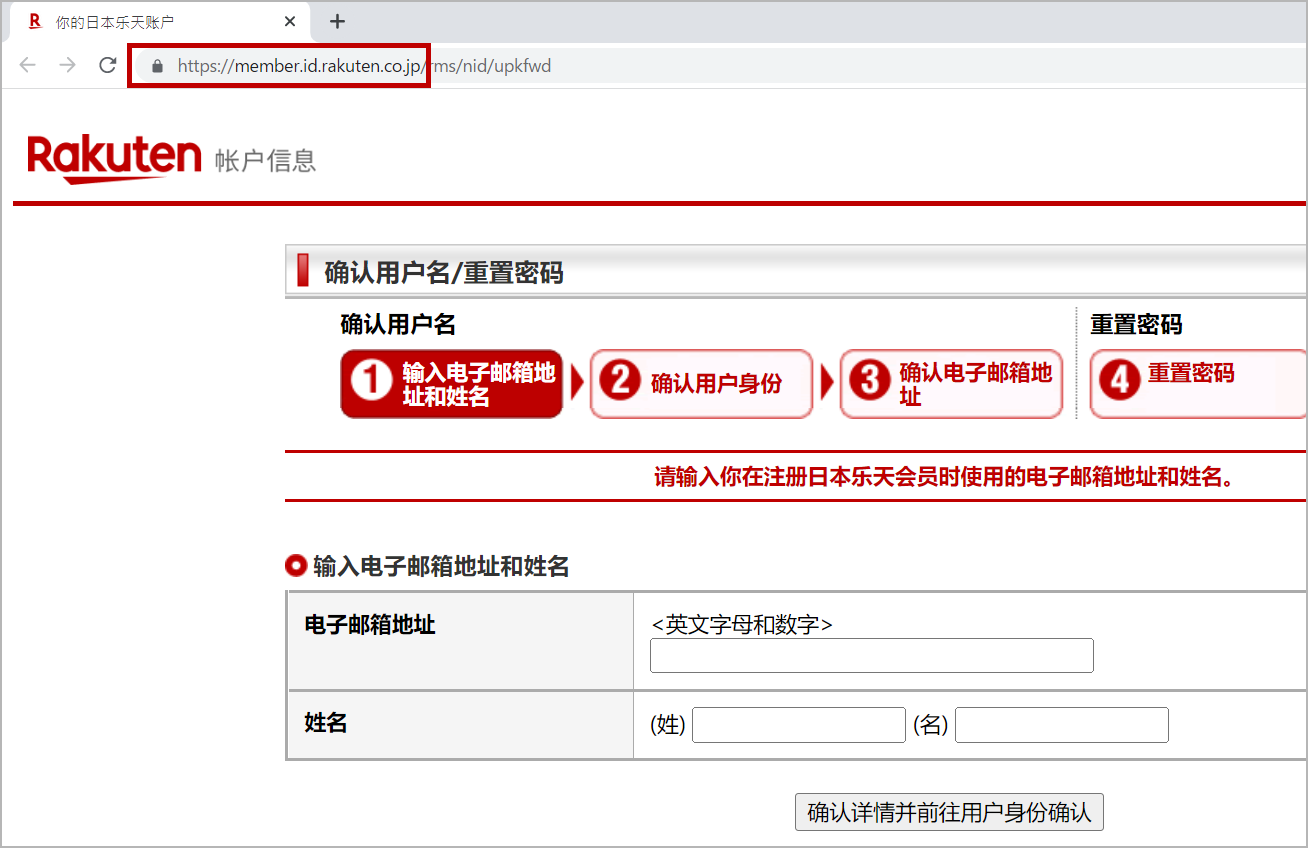Image resolution: width=1308 pixels, height=848 pixels.
Task: Click the 确认详情并前往用户身份确认 button
Action: pyautogui.click(x=949, y=813)
